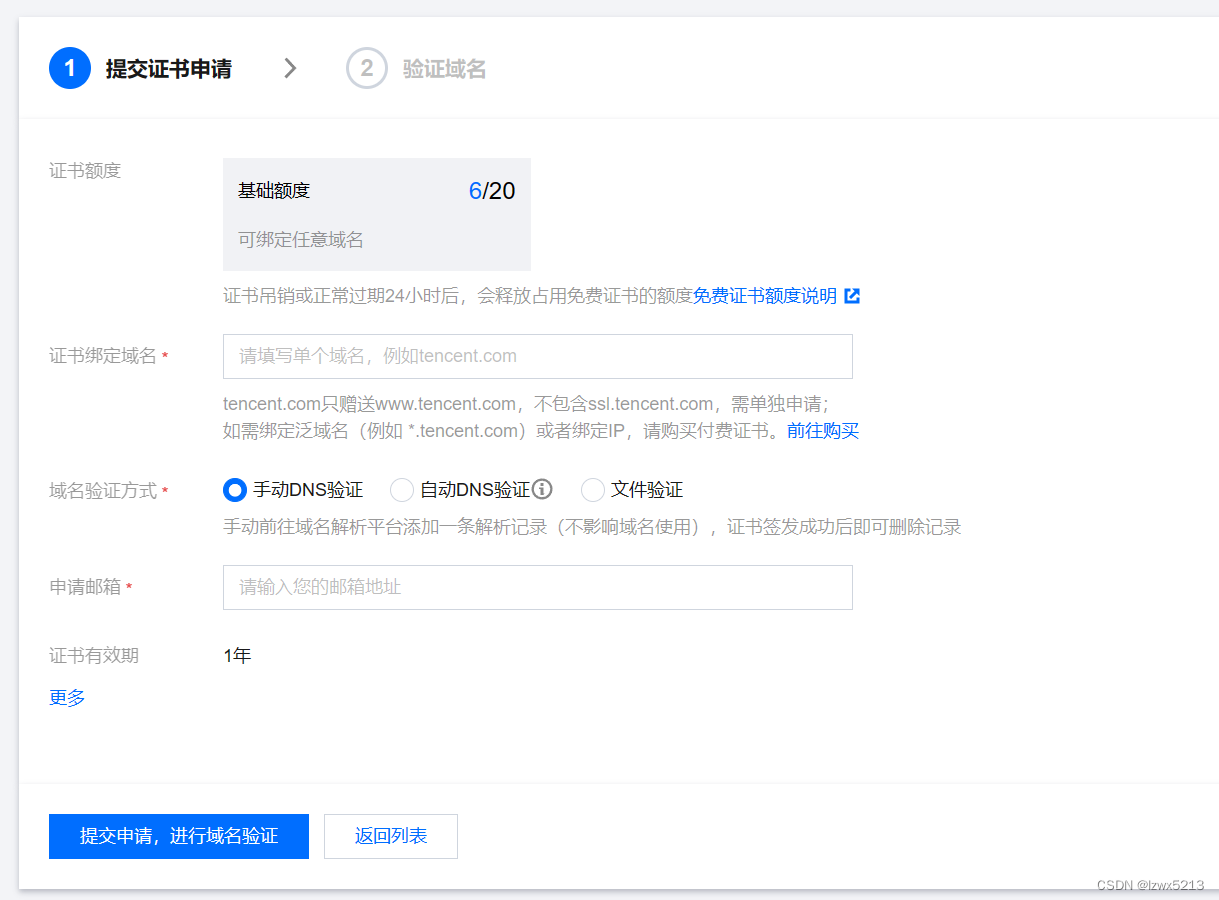Submit with 提交申请，进行域名验证 button
The height and width of the screenshot is (900, 1219).
pos(179,836)
